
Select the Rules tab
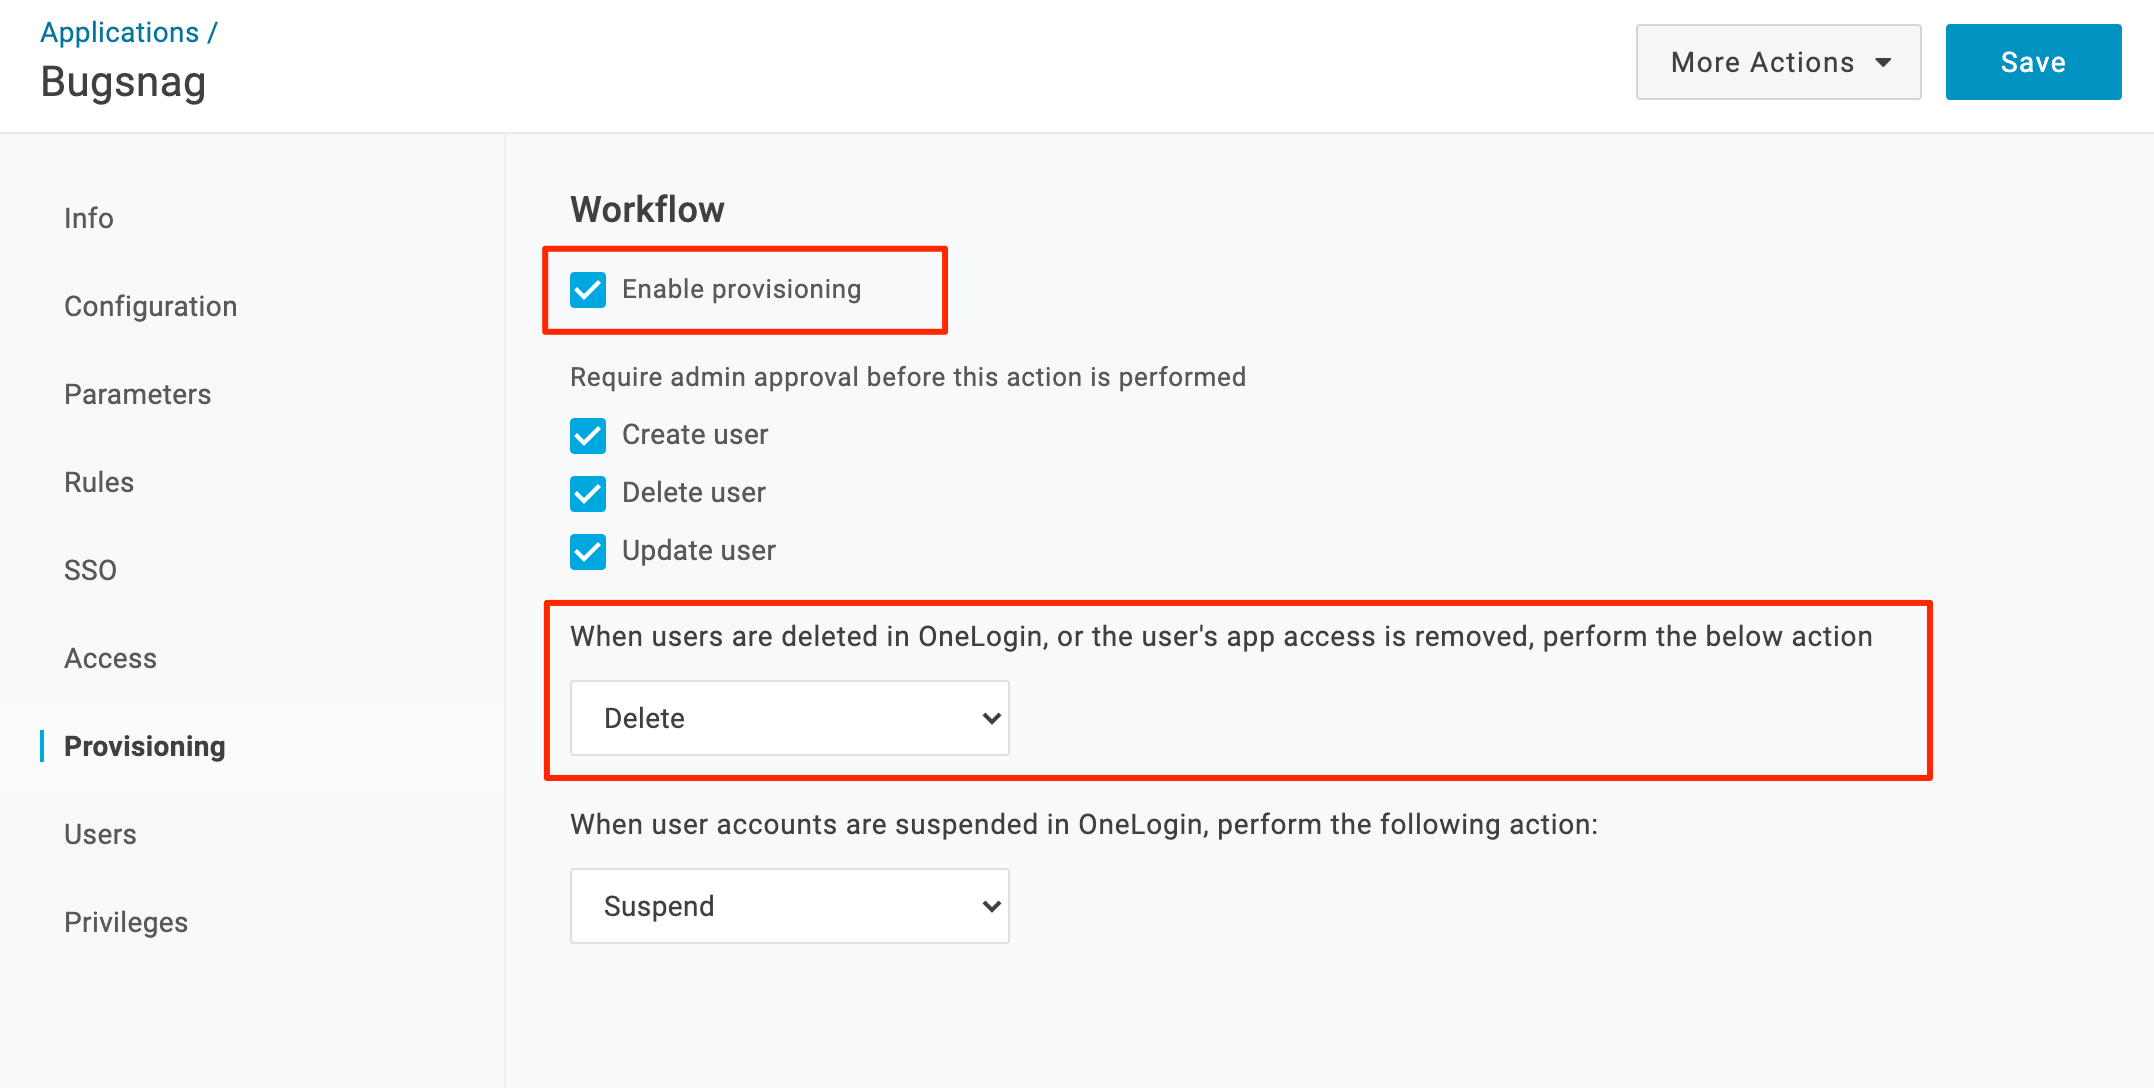click(x=99, y=482)
